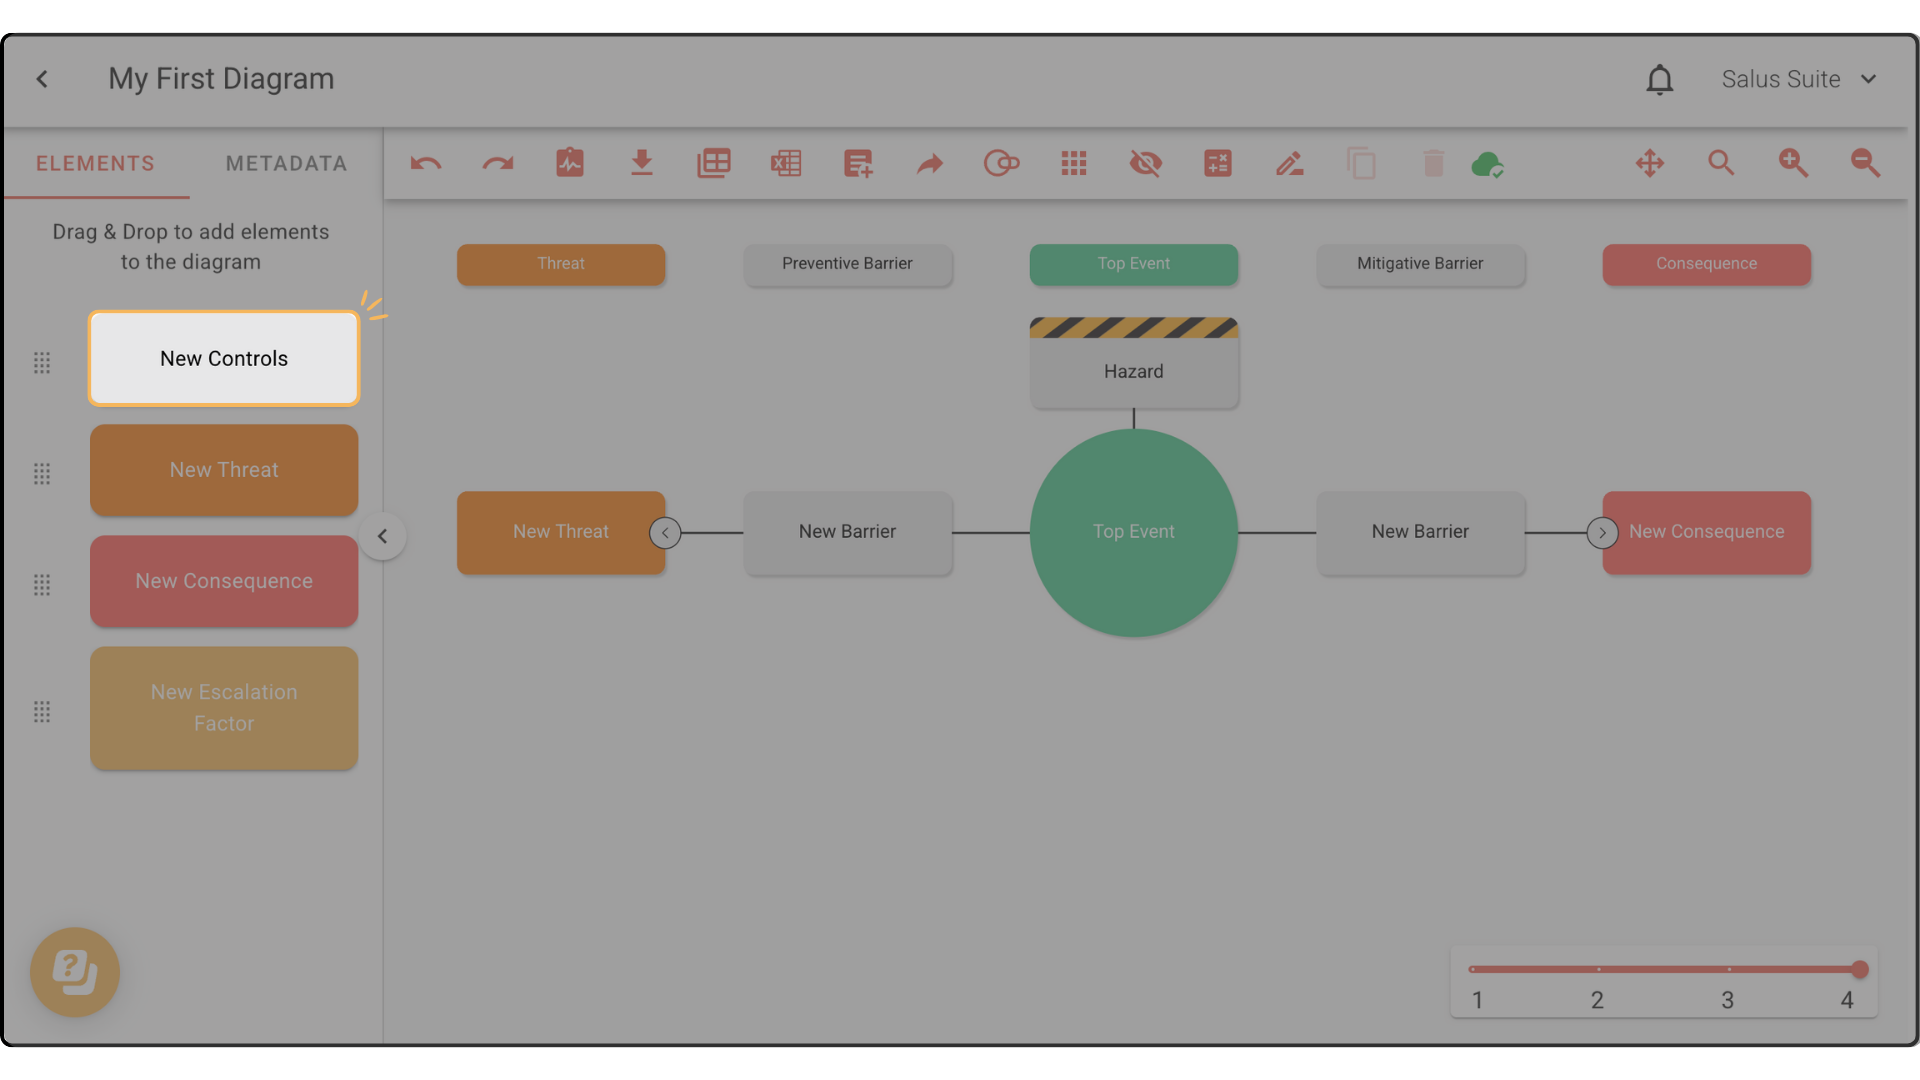Switch to the METADATA tab
1920x1080 pixels.
[x=286, y=163]
